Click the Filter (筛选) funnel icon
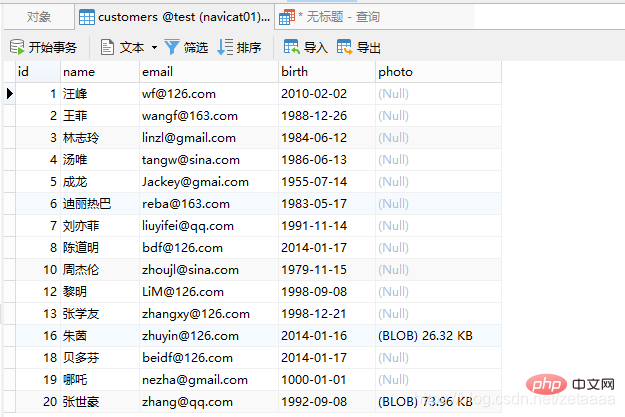 pyautogui.click(x=172, y=47)
